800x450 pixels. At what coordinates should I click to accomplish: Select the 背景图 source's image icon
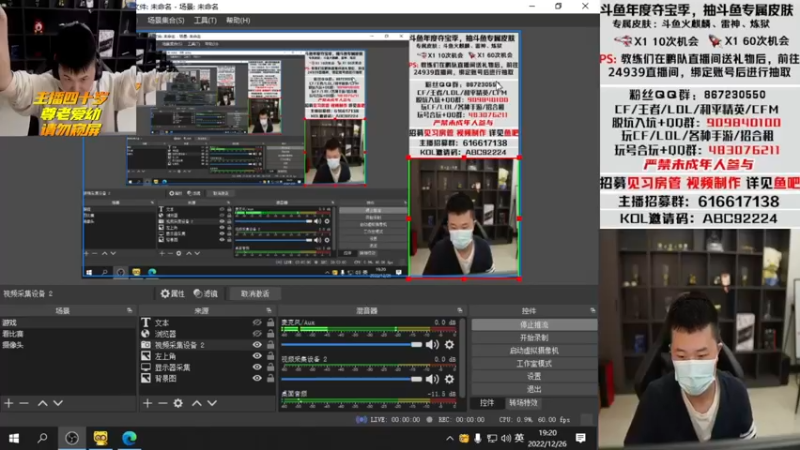(146, 378)
